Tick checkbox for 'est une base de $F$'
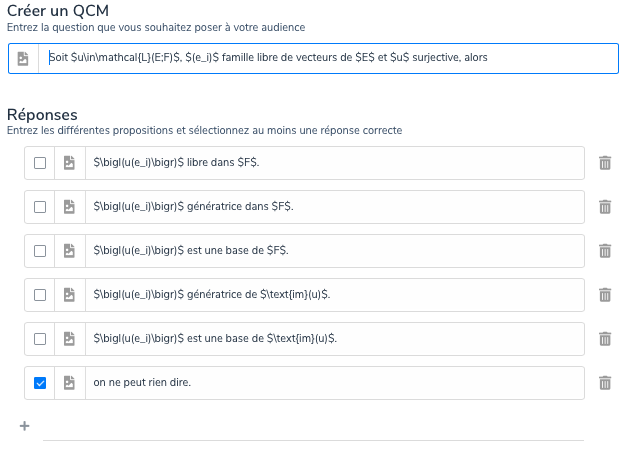This screenshot has width=642, height=474. [x=40, y=251]
